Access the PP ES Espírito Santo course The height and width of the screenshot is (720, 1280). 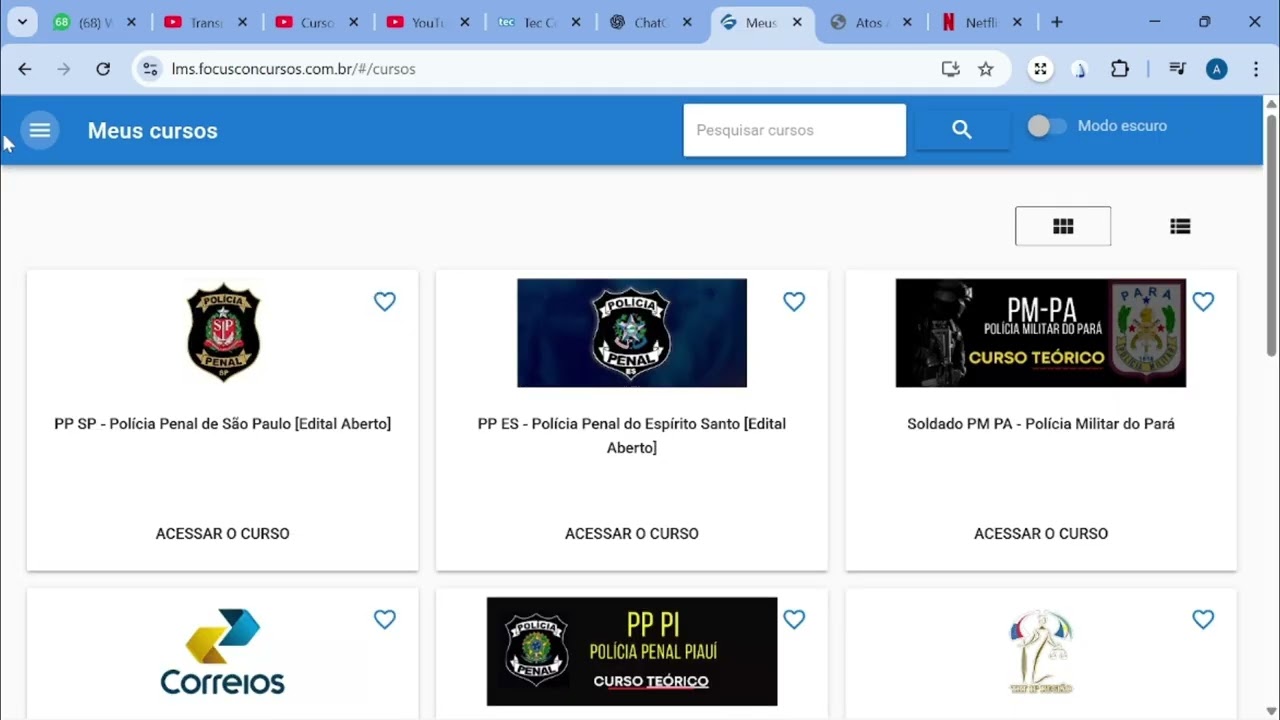(x=632, y=533)
